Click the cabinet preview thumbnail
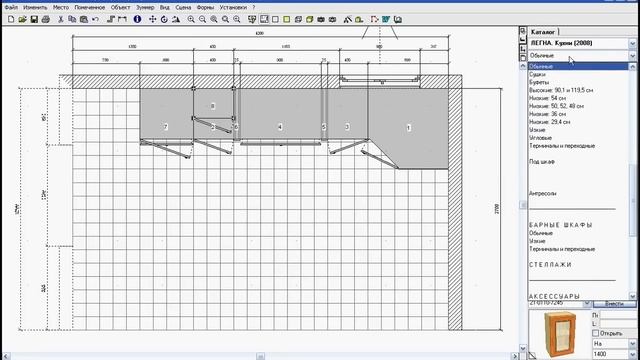 pyautogui.click(x=559, y=335)
